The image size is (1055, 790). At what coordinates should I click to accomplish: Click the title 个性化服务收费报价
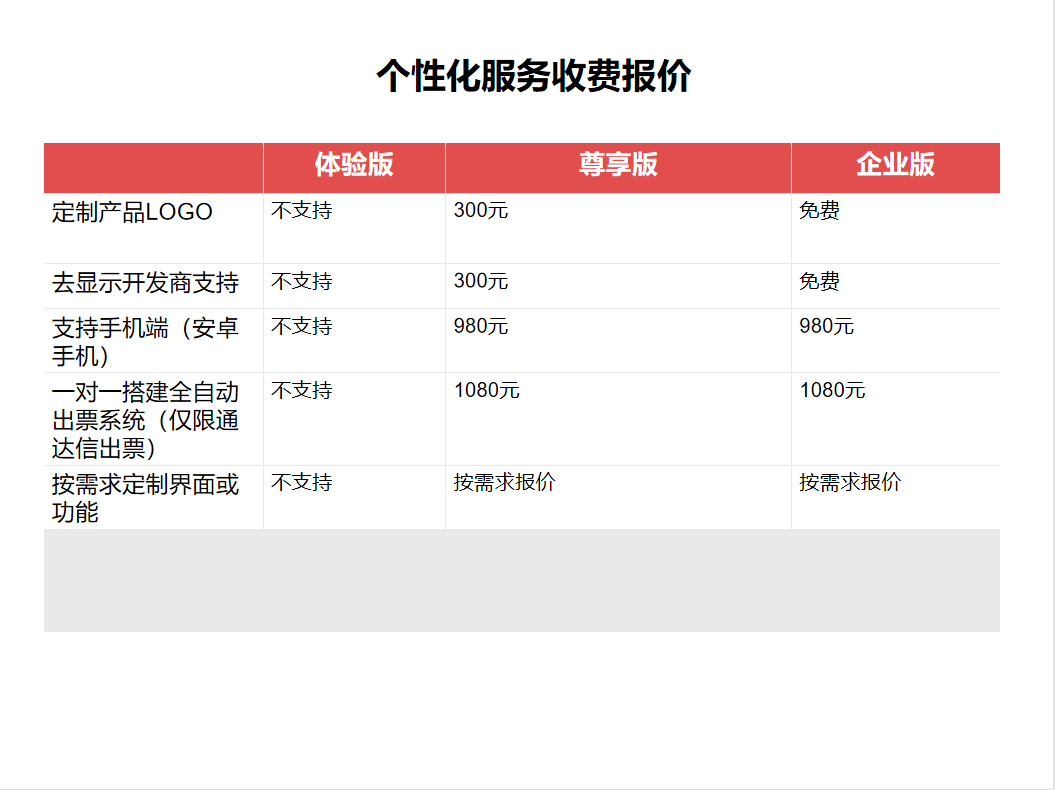pos(533,76)
